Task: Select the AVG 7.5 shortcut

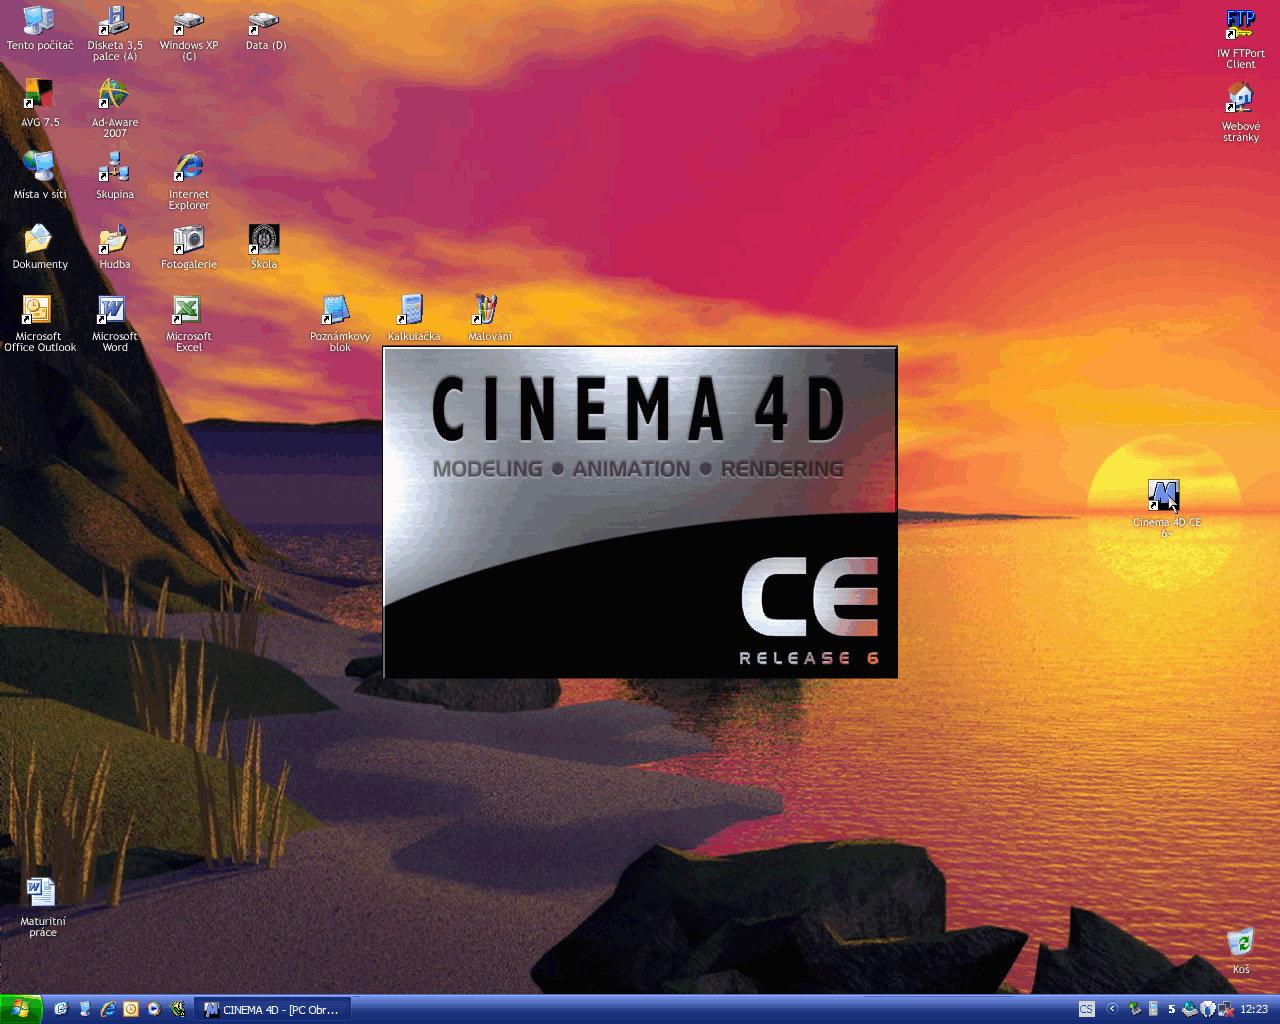Action: coord(39,102)
